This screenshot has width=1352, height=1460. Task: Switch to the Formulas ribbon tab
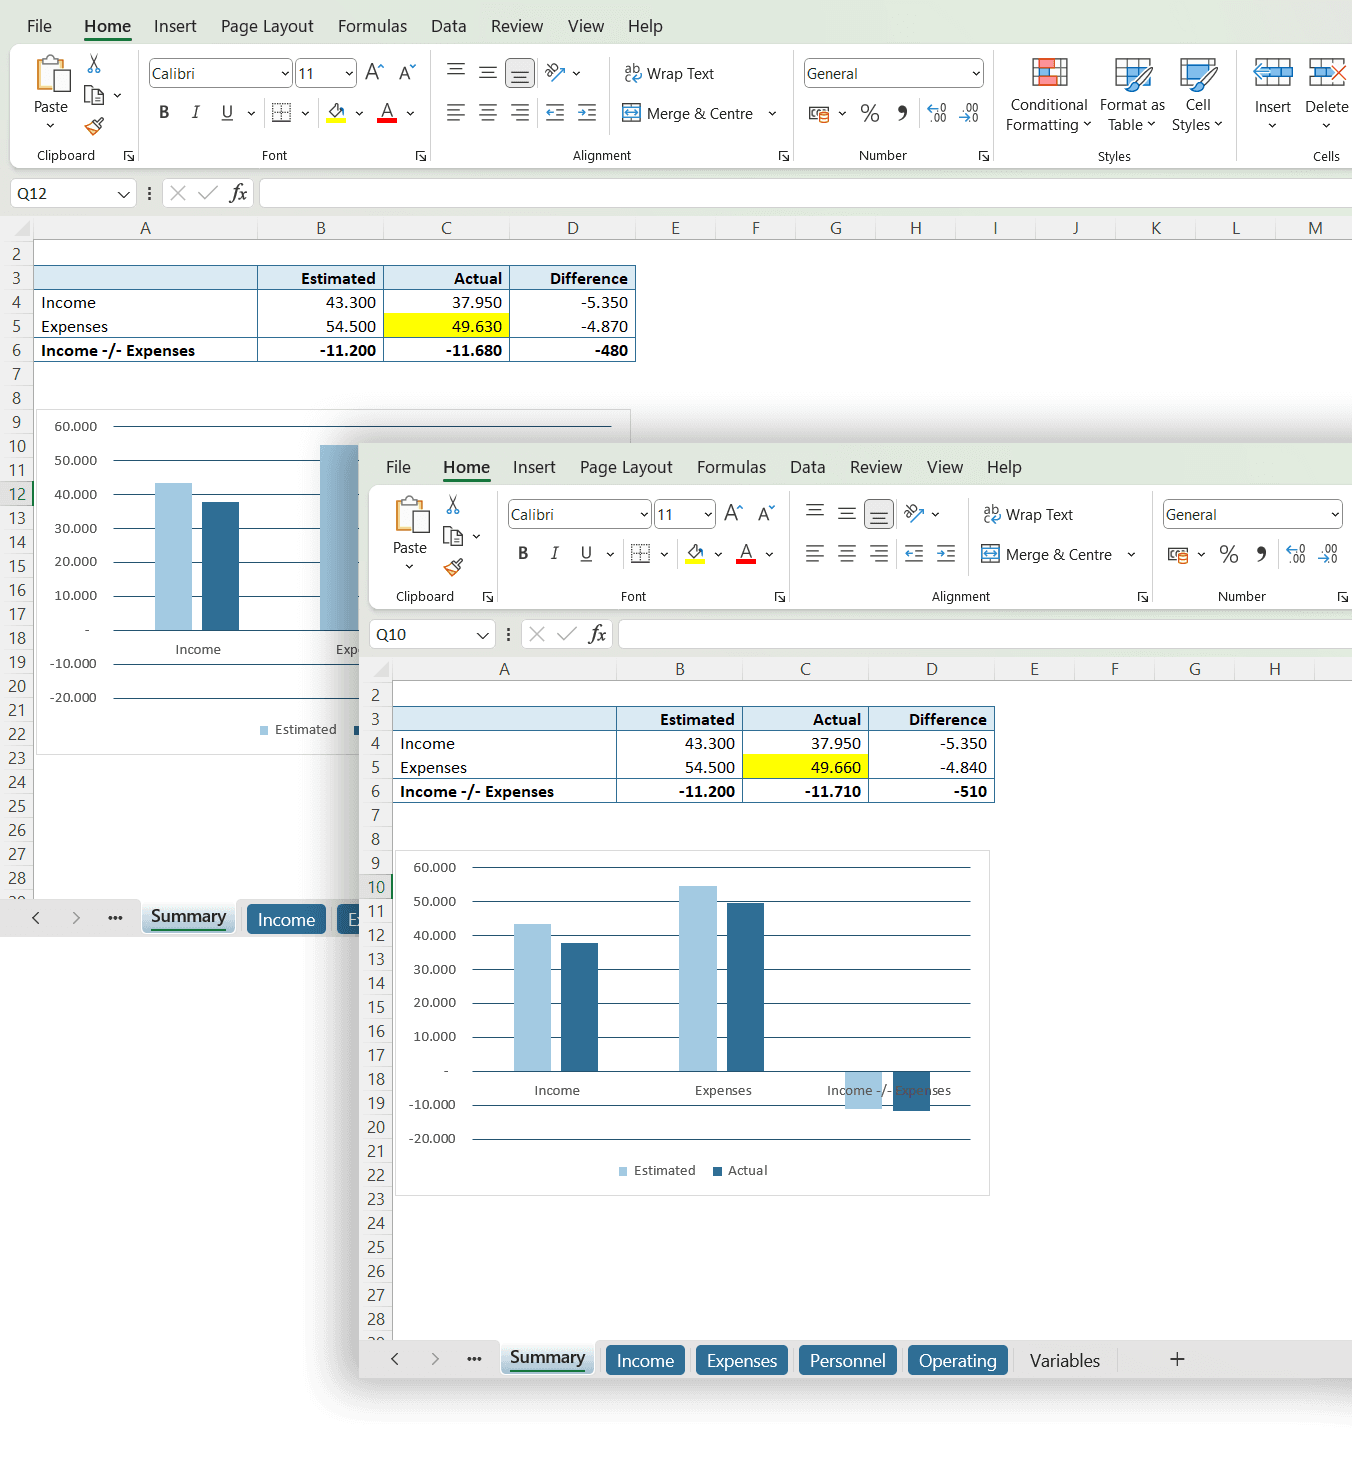click(x=731, y=467)
